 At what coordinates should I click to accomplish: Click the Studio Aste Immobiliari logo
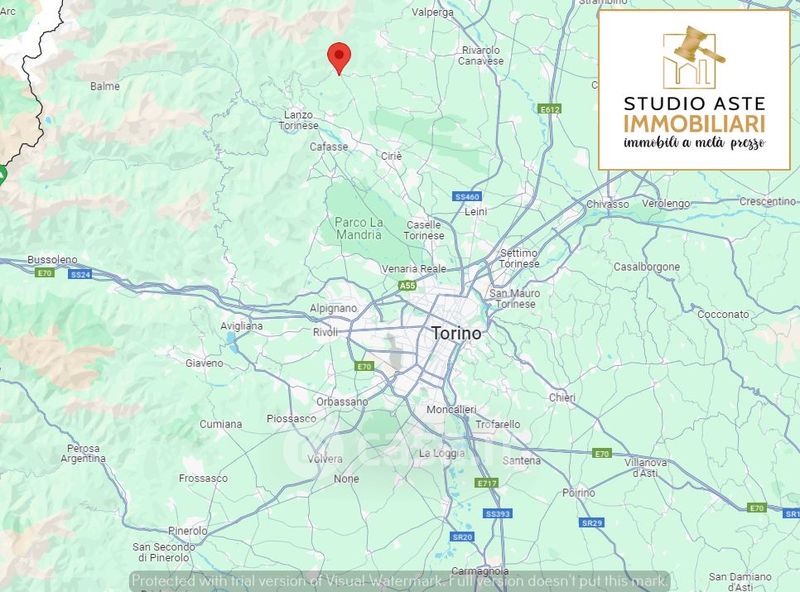click(x=694, y=89)
